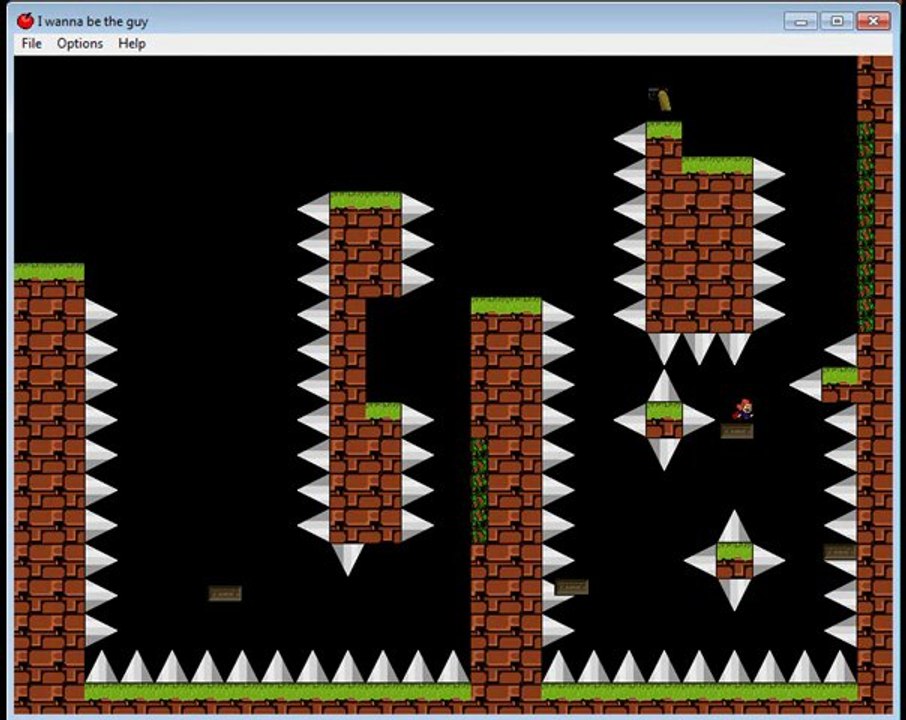Open the Help menu
Viewport: 906px width, 720px height.
(132, 43)
